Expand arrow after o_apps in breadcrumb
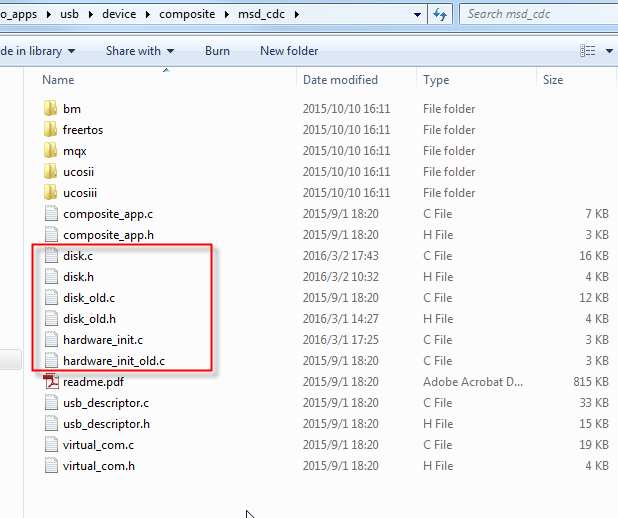 (x=48, y=15)
